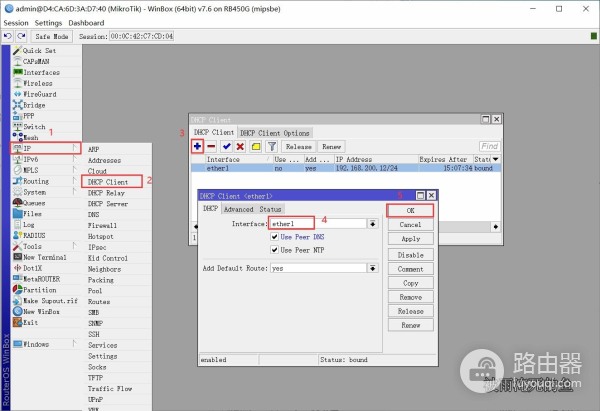The height and width of the screenshot is (411, 600).
Task: Open Switch in sidebar
Action: 46,127
